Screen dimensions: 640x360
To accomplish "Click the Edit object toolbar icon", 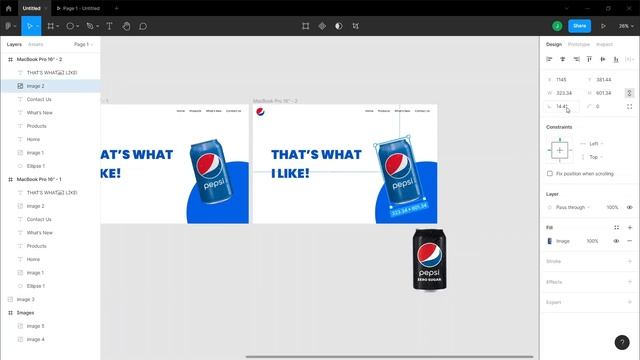I will click(305, 26).
